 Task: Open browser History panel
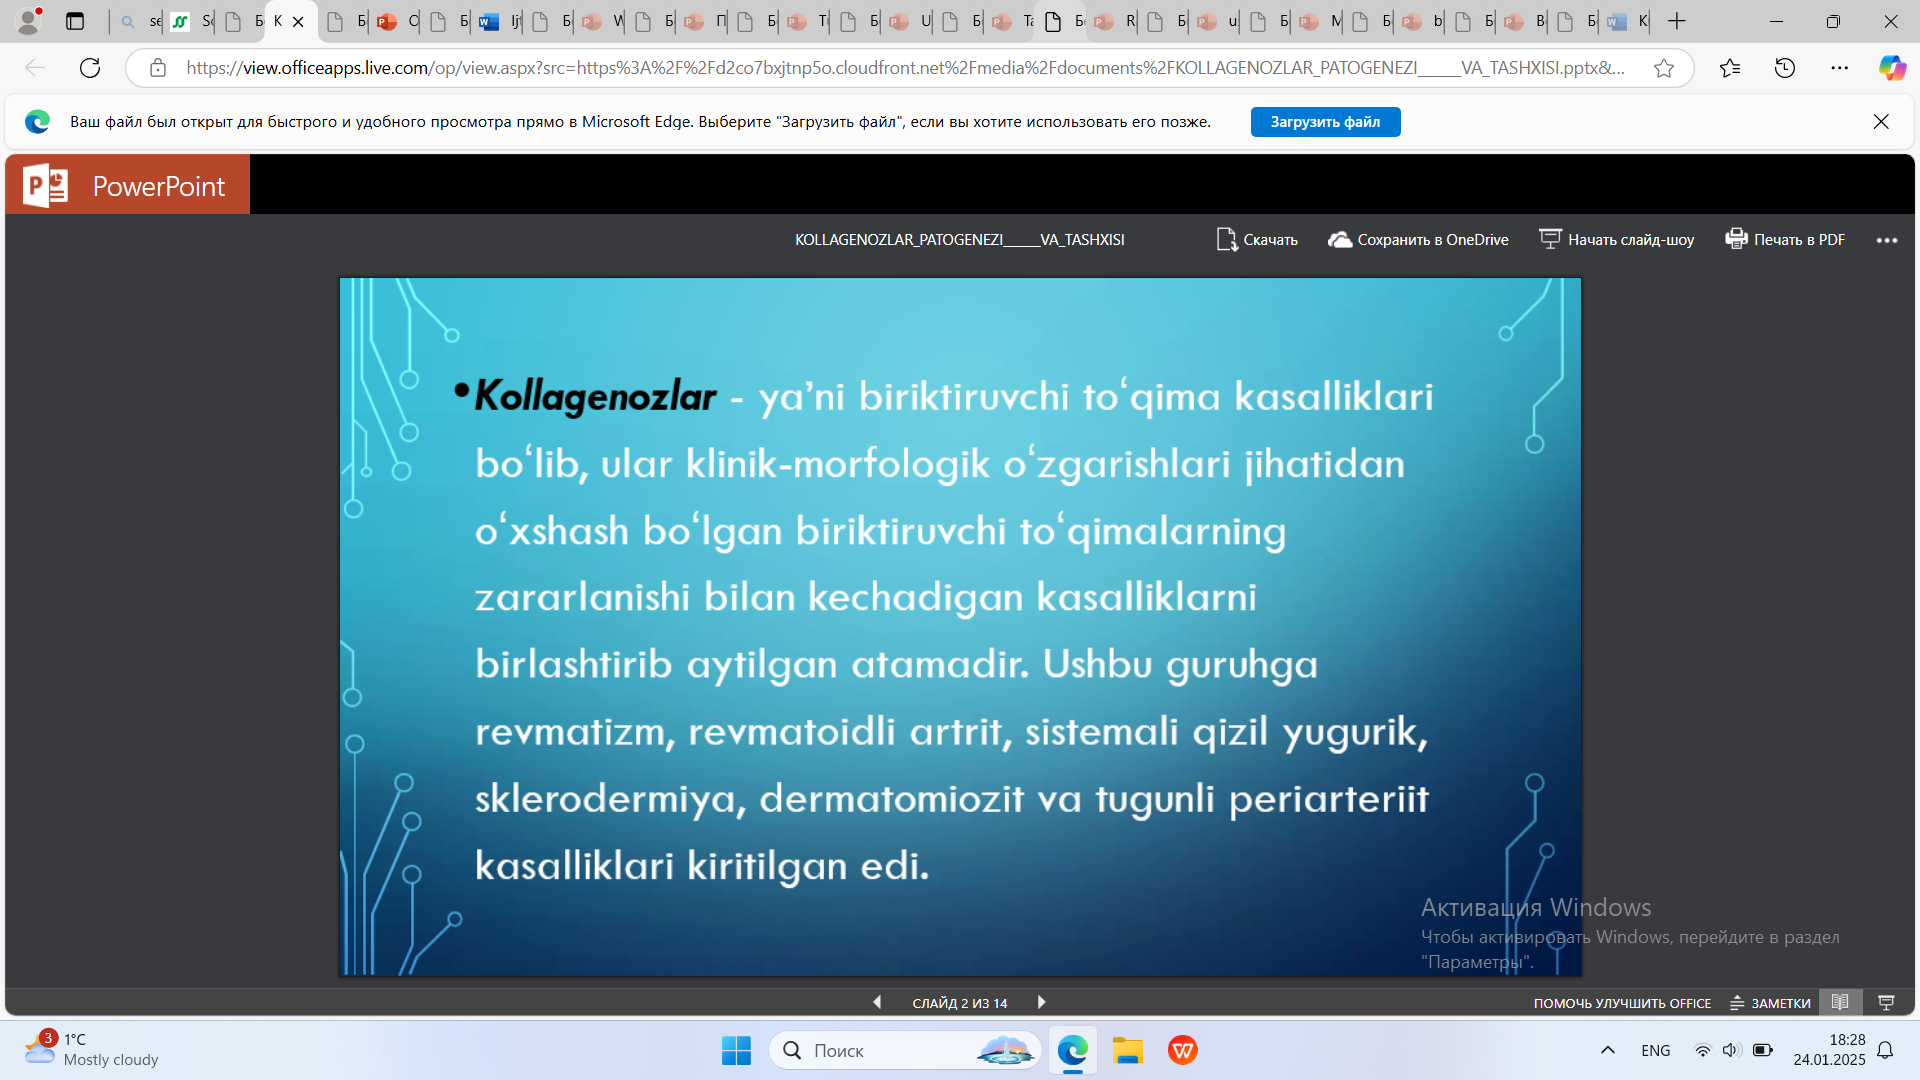[x=1785, y=68]
